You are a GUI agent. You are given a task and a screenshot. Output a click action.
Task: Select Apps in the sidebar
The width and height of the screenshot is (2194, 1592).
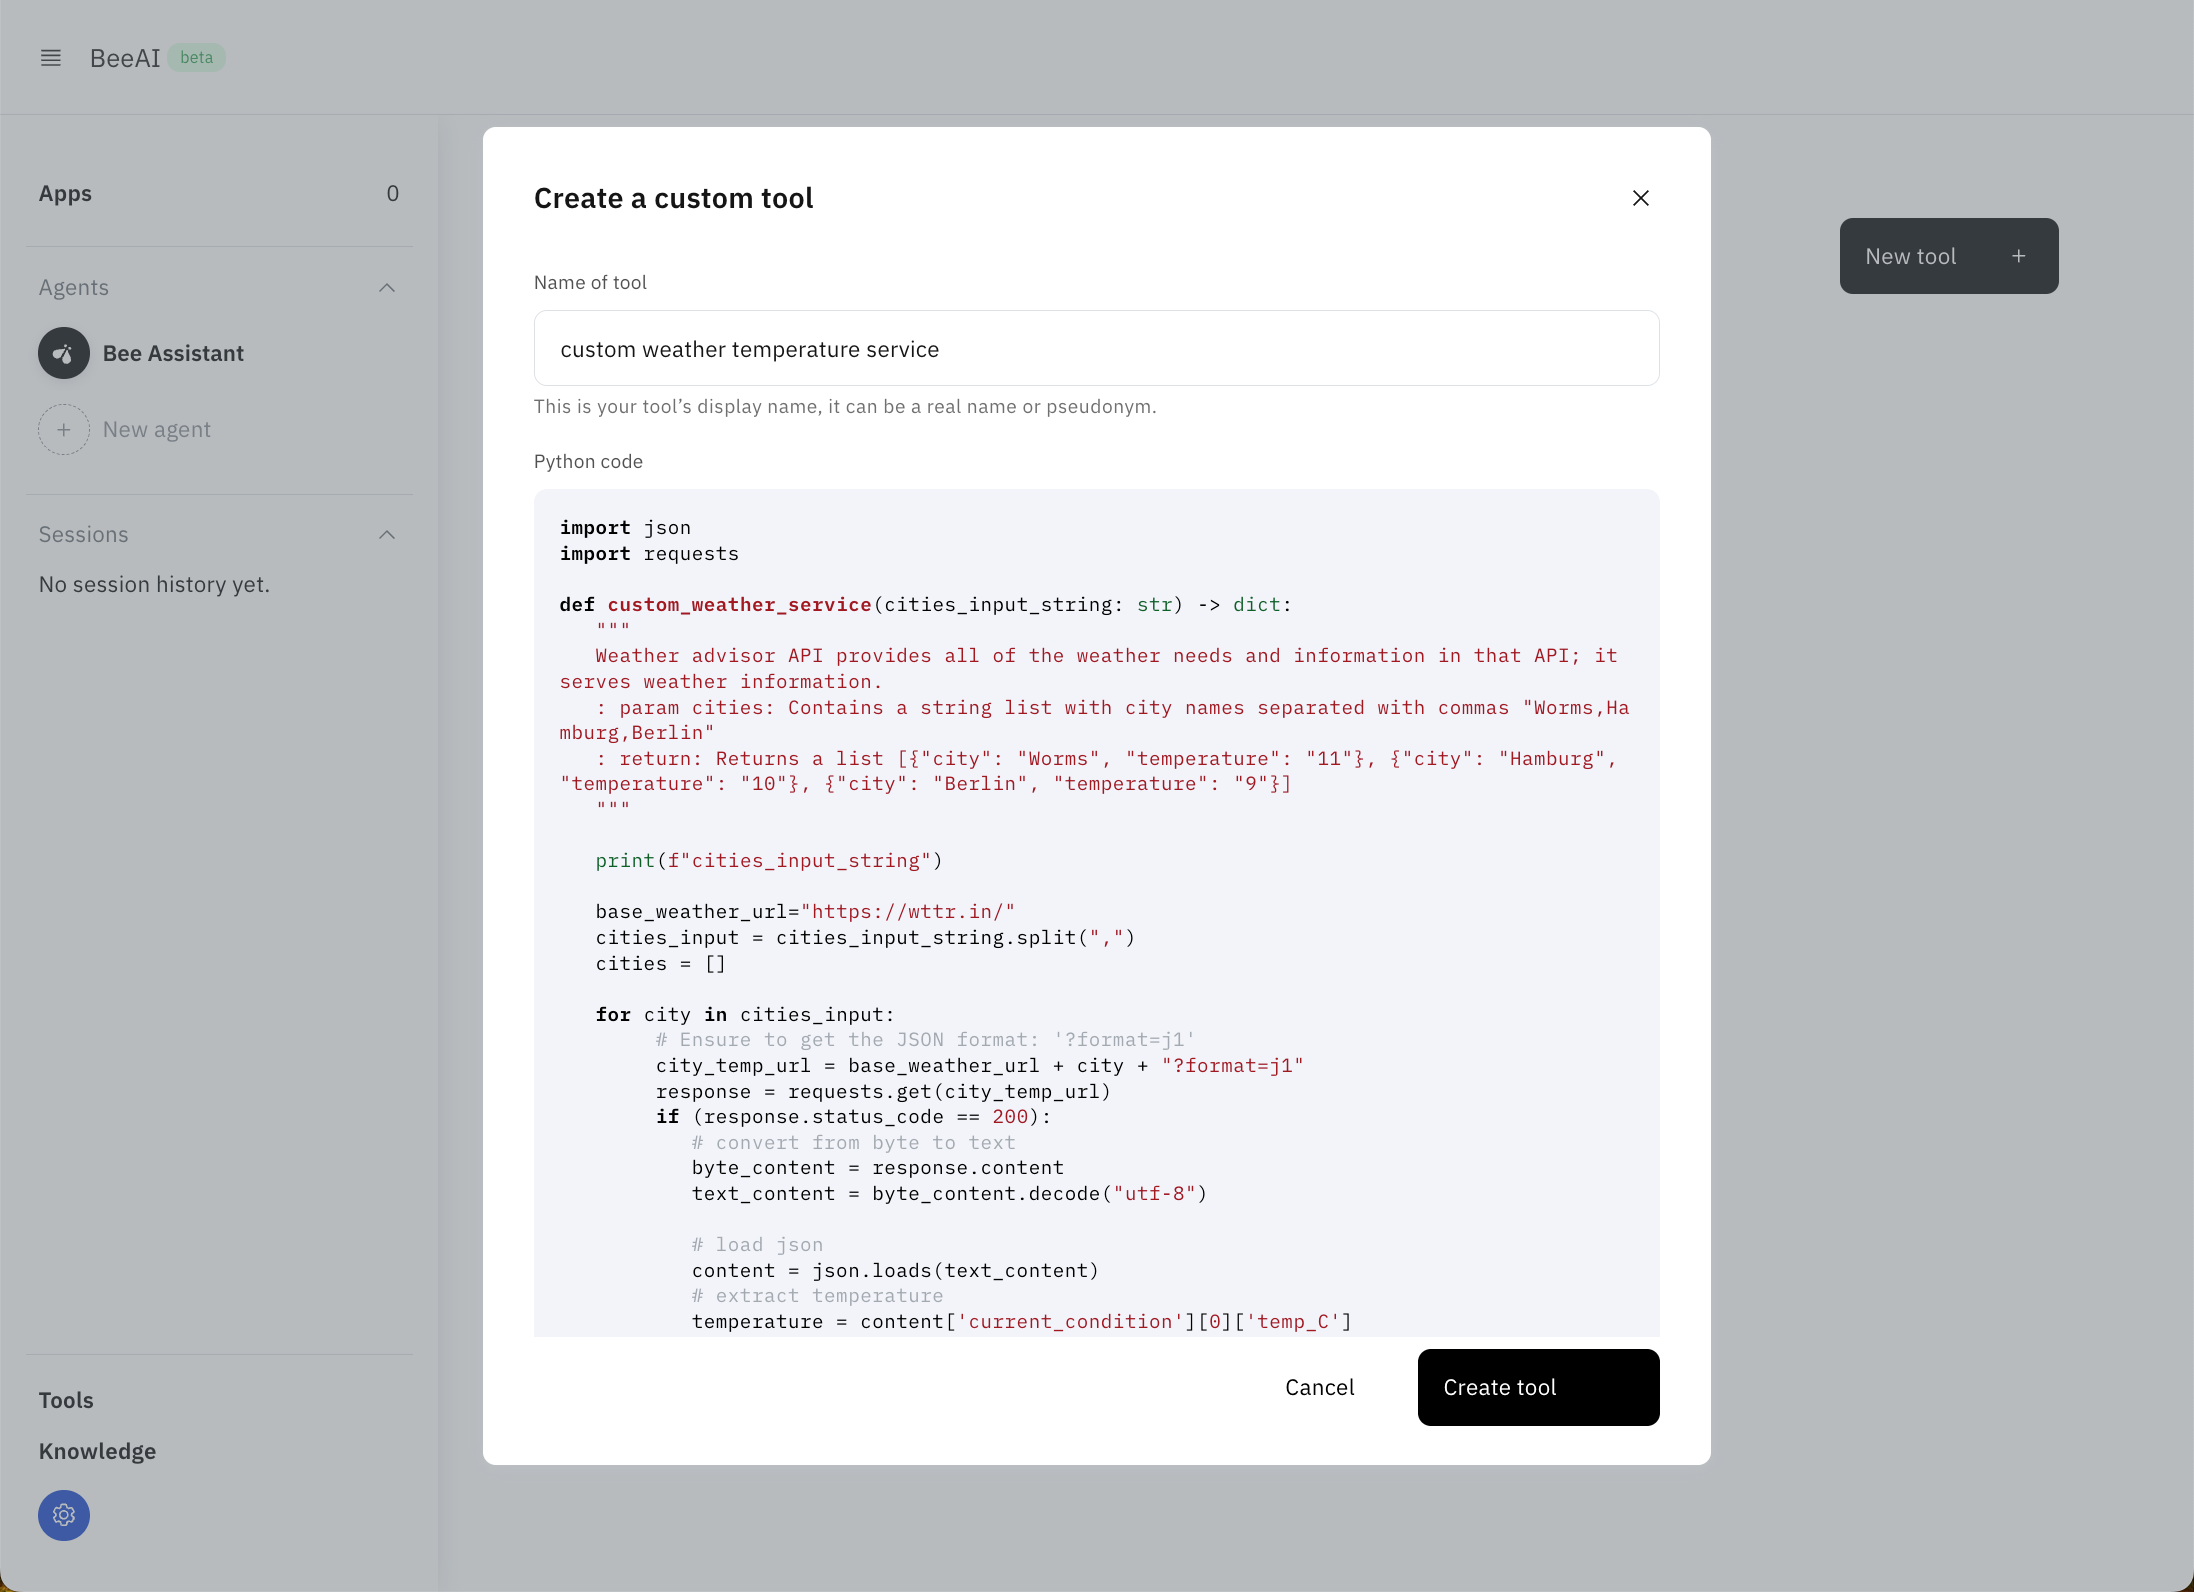pos(65,193)
